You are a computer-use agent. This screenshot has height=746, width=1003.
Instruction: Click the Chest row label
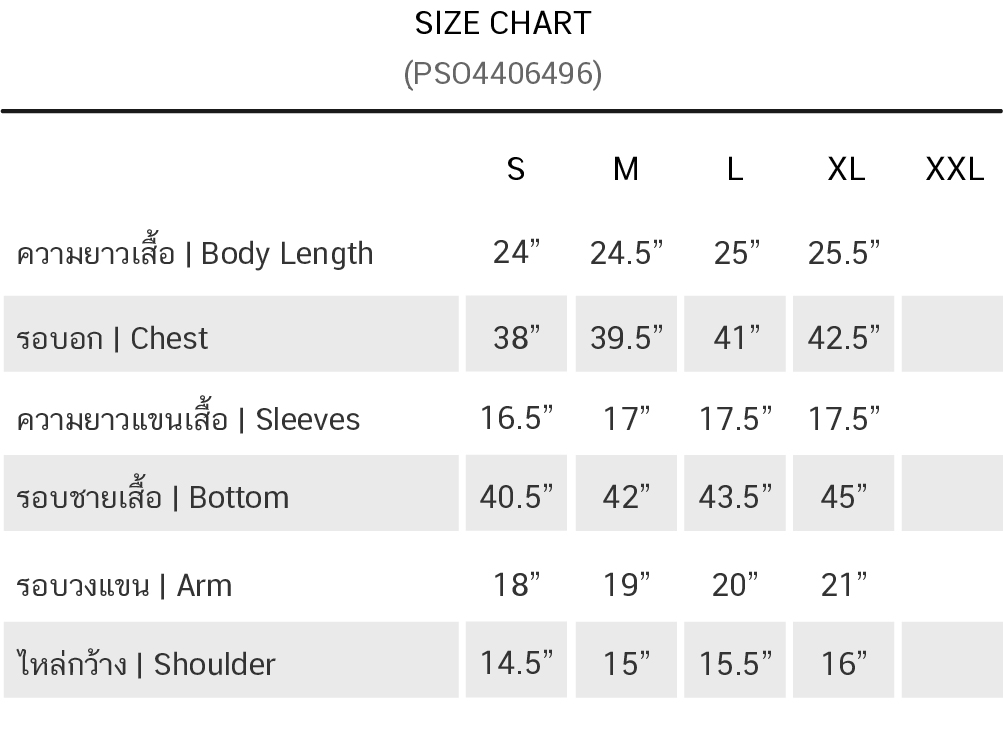tap(112, 338)
